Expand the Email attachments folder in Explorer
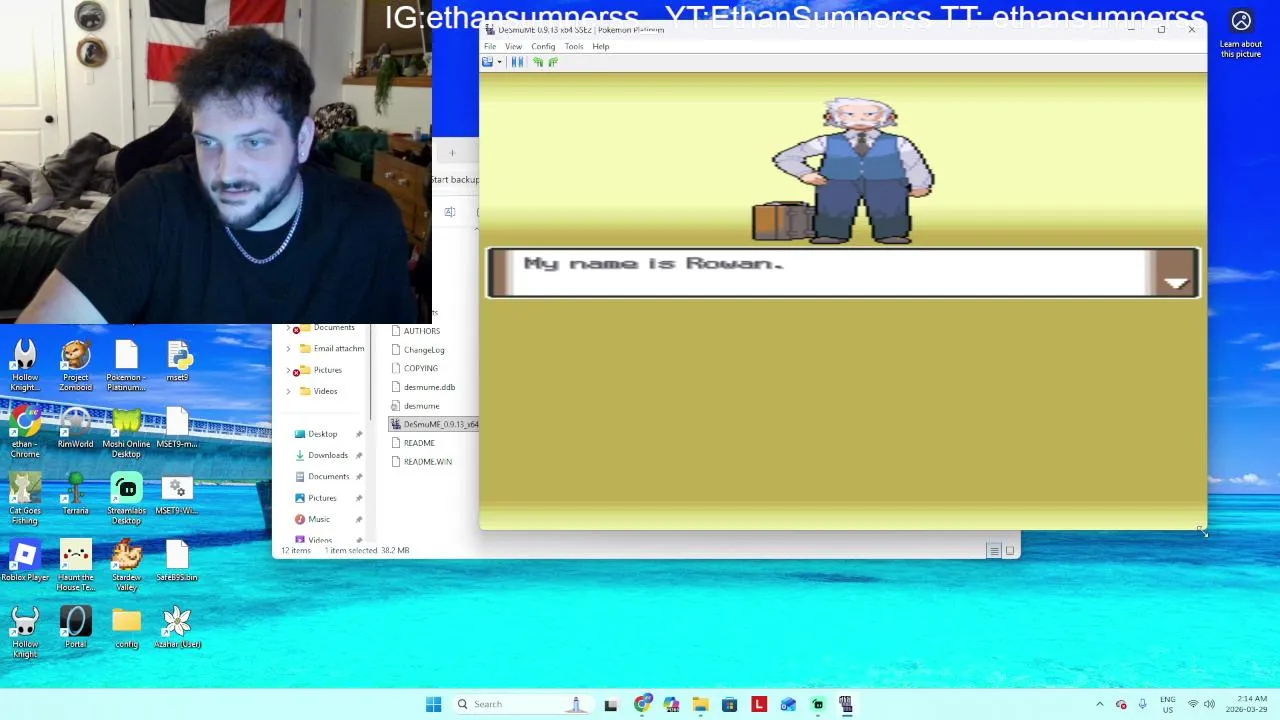The width and height of the screenshot is (1280, 720). pos(289,349)
